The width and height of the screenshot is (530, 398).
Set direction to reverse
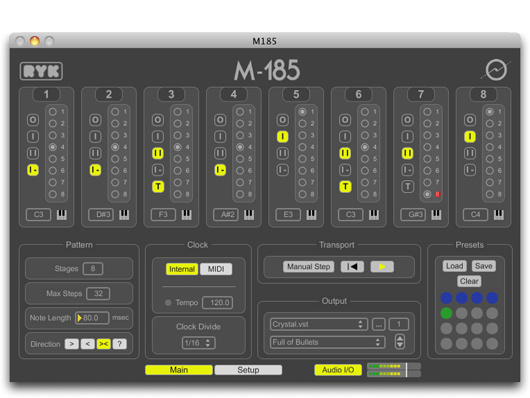pos(88,344)
